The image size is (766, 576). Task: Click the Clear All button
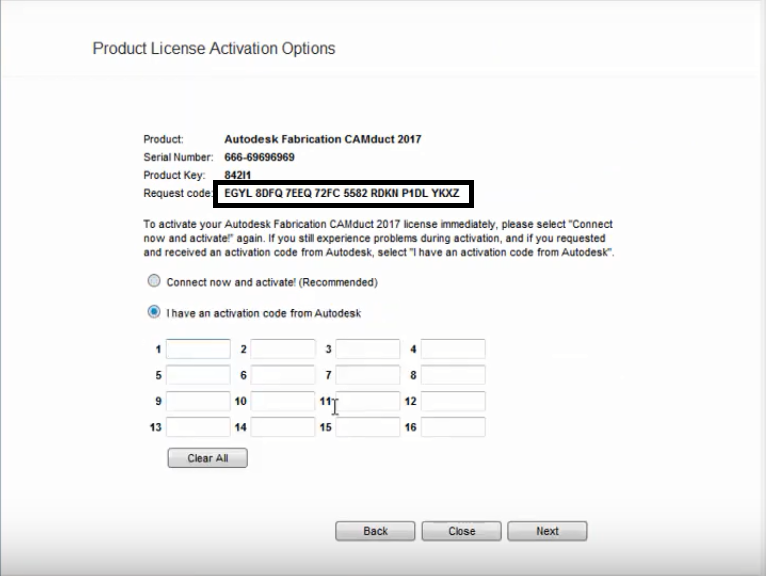[x=208, y=458]
